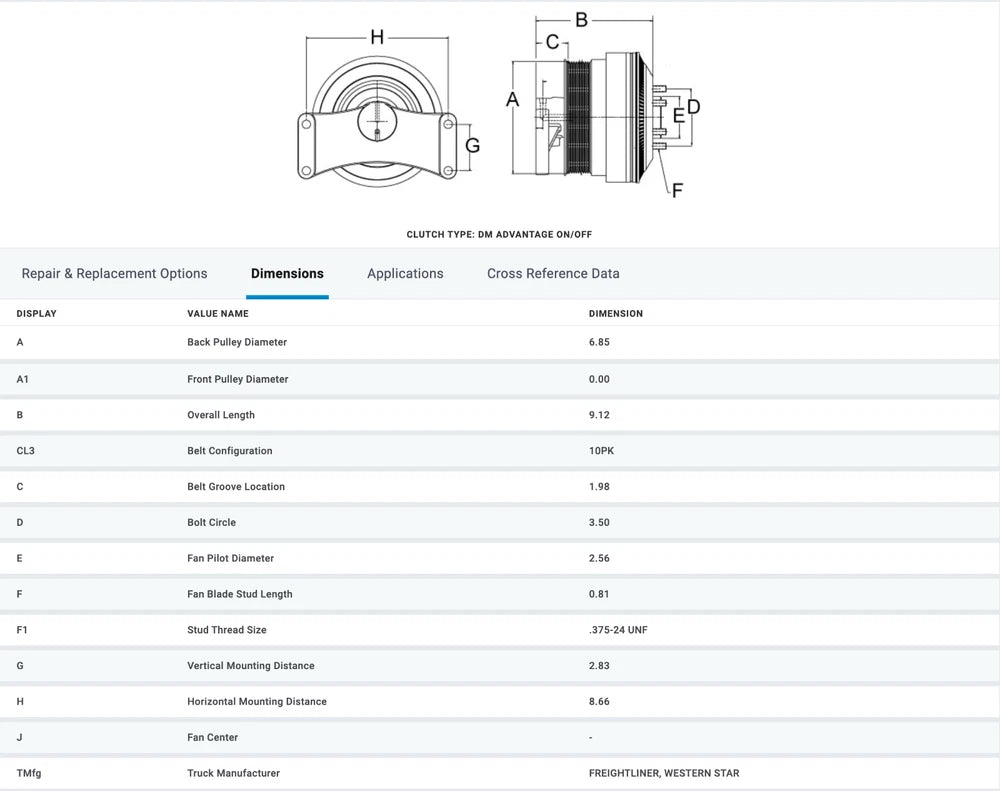Click the DISPLAY column header

pos(36,313)
